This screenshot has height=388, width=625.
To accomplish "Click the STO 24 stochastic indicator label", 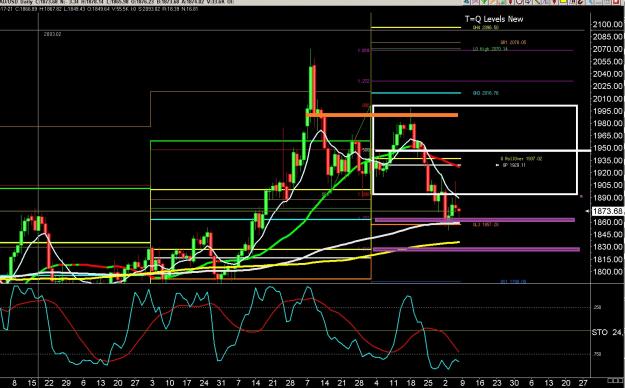I will [x=608, y=332].
